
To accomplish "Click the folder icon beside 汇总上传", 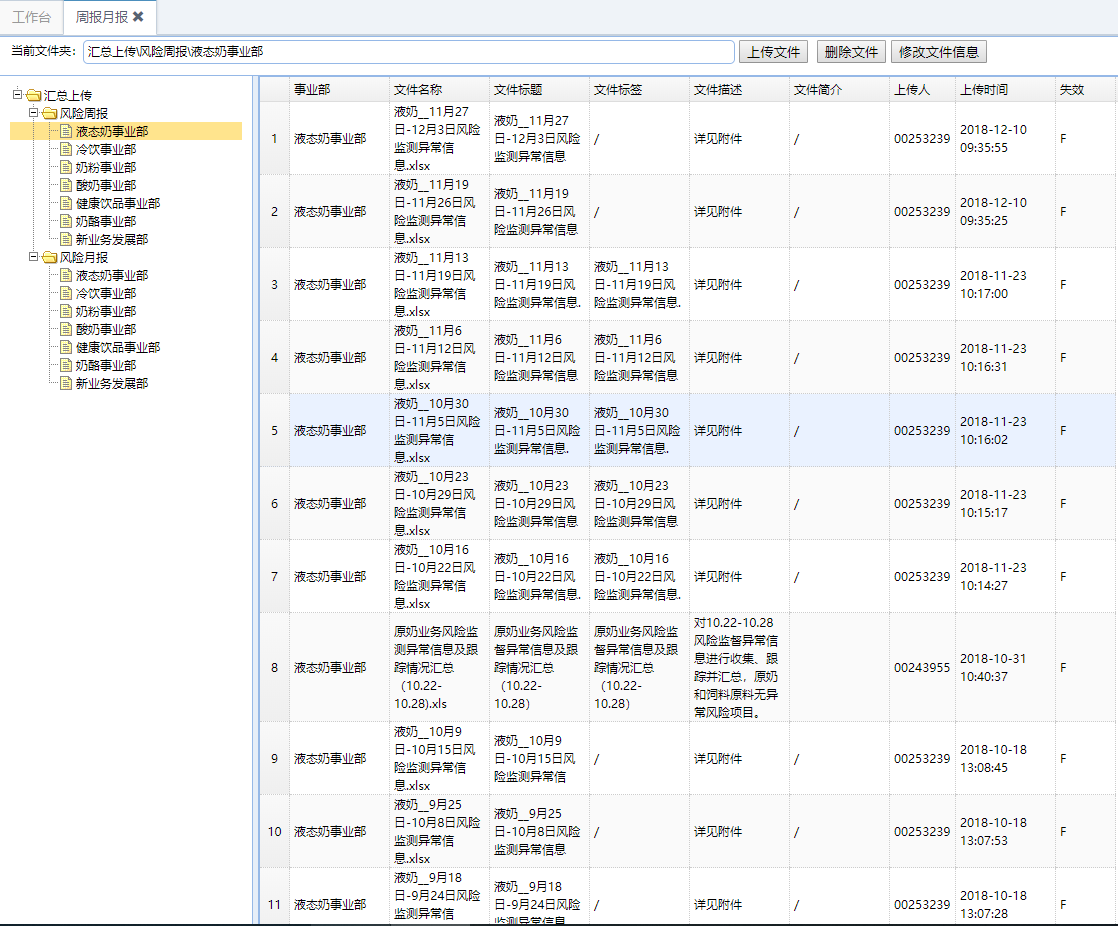I will click(34, 95).
